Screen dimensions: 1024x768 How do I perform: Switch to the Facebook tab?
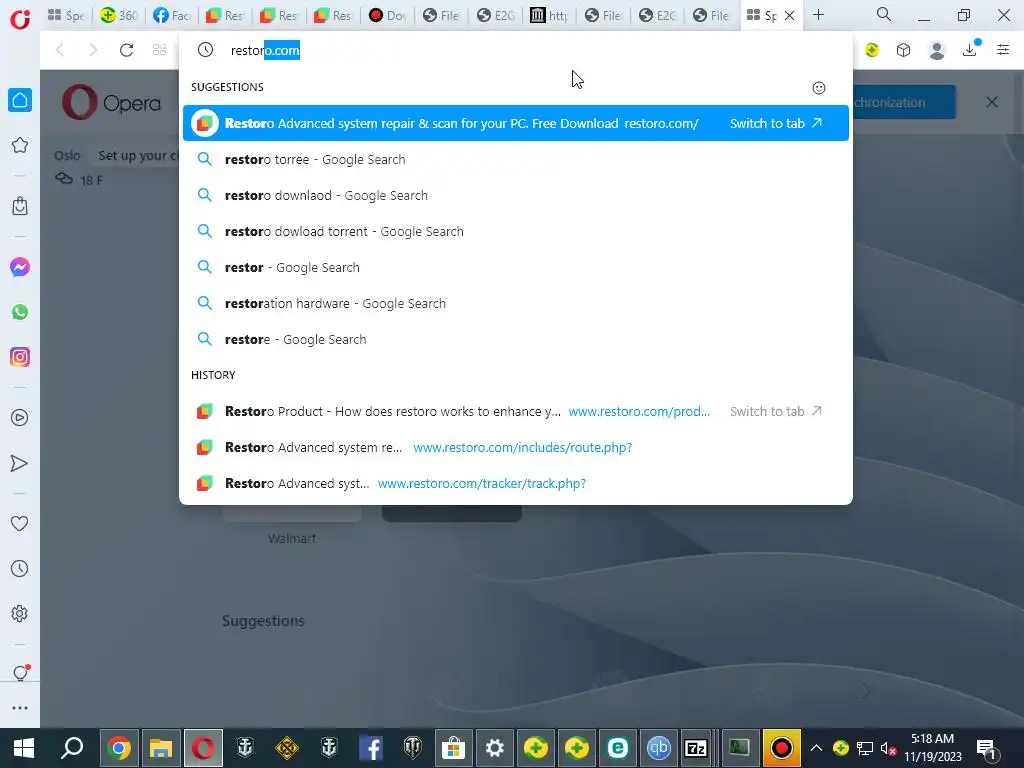tap(171, 15)
